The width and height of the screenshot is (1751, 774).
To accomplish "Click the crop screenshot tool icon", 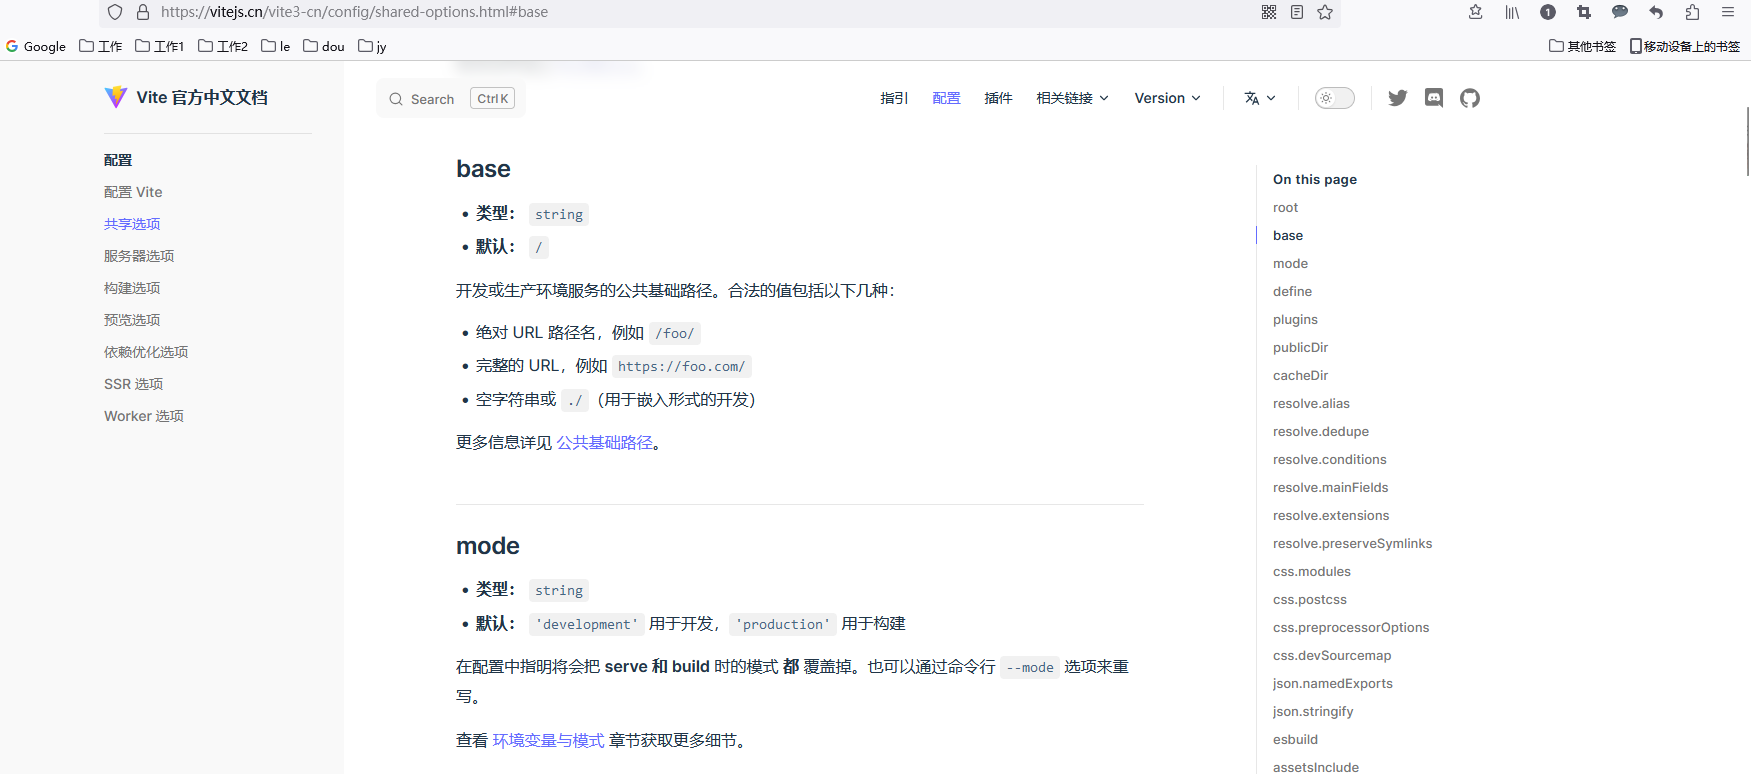I will point(1584,12).
